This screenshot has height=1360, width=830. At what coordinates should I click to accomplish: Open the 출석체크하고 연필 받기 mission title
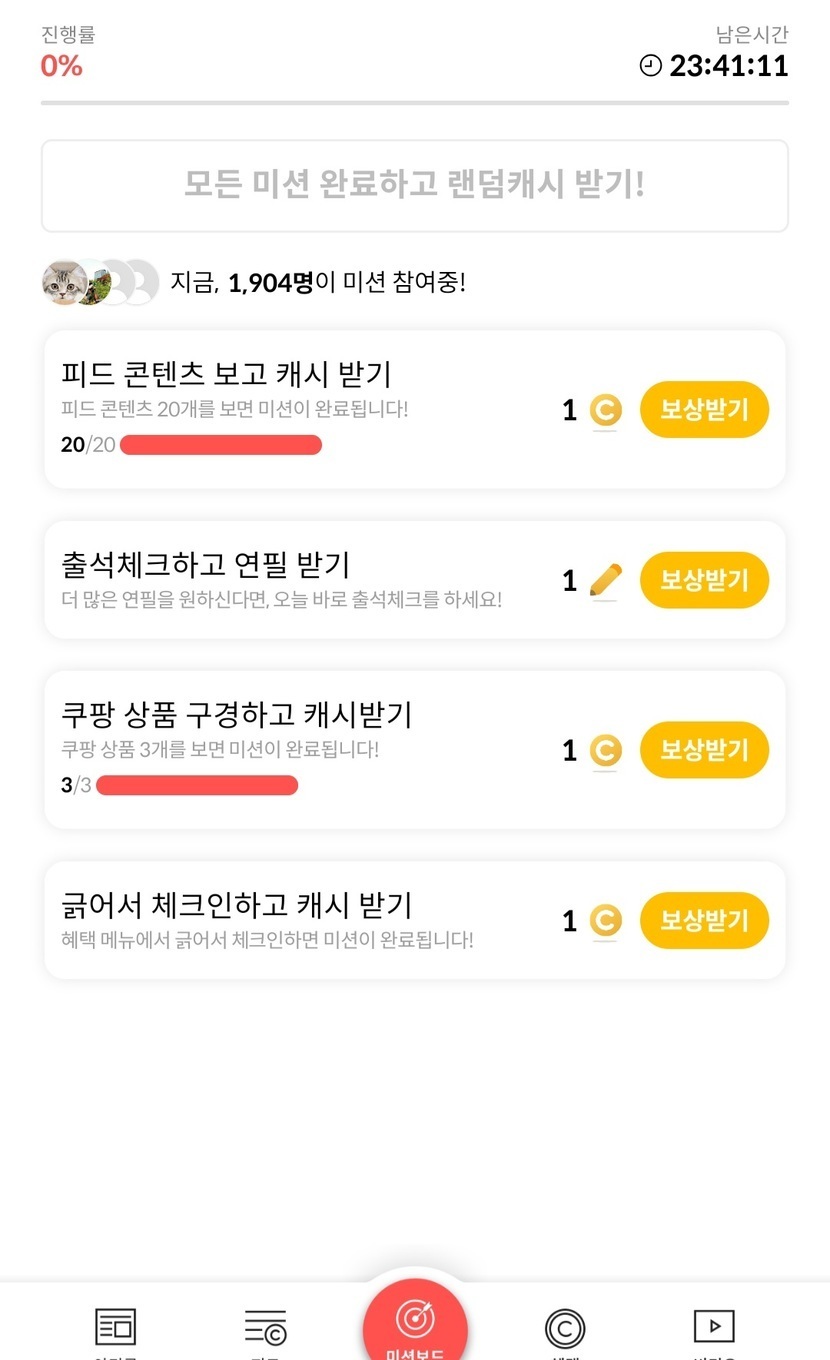206,564
